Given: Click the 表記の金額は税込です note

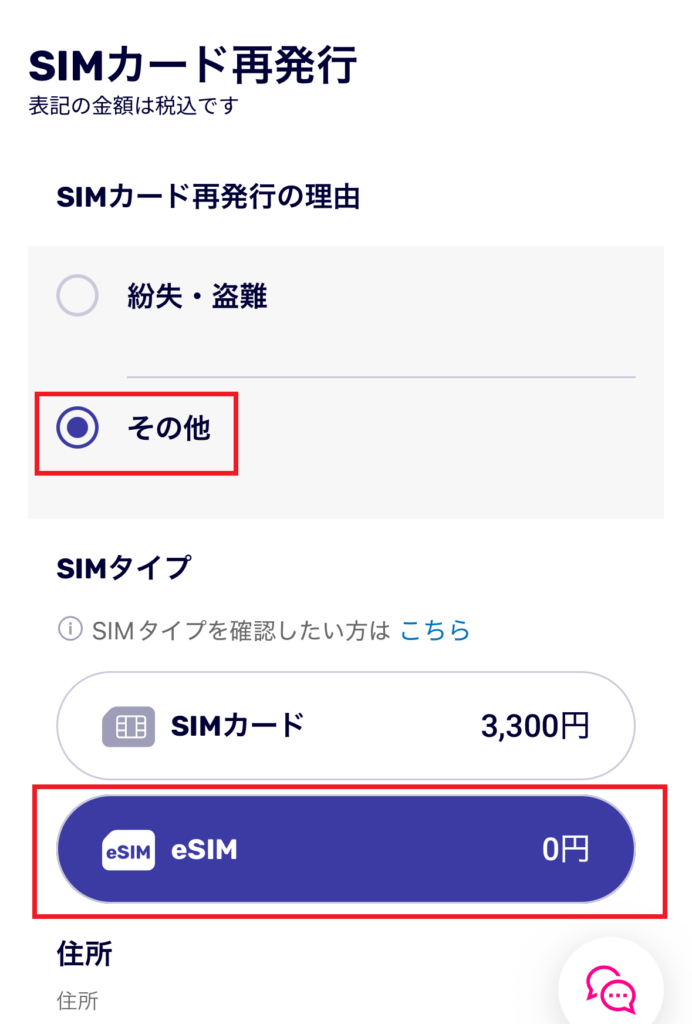Looking at the screenshot, I should (134, 104).
